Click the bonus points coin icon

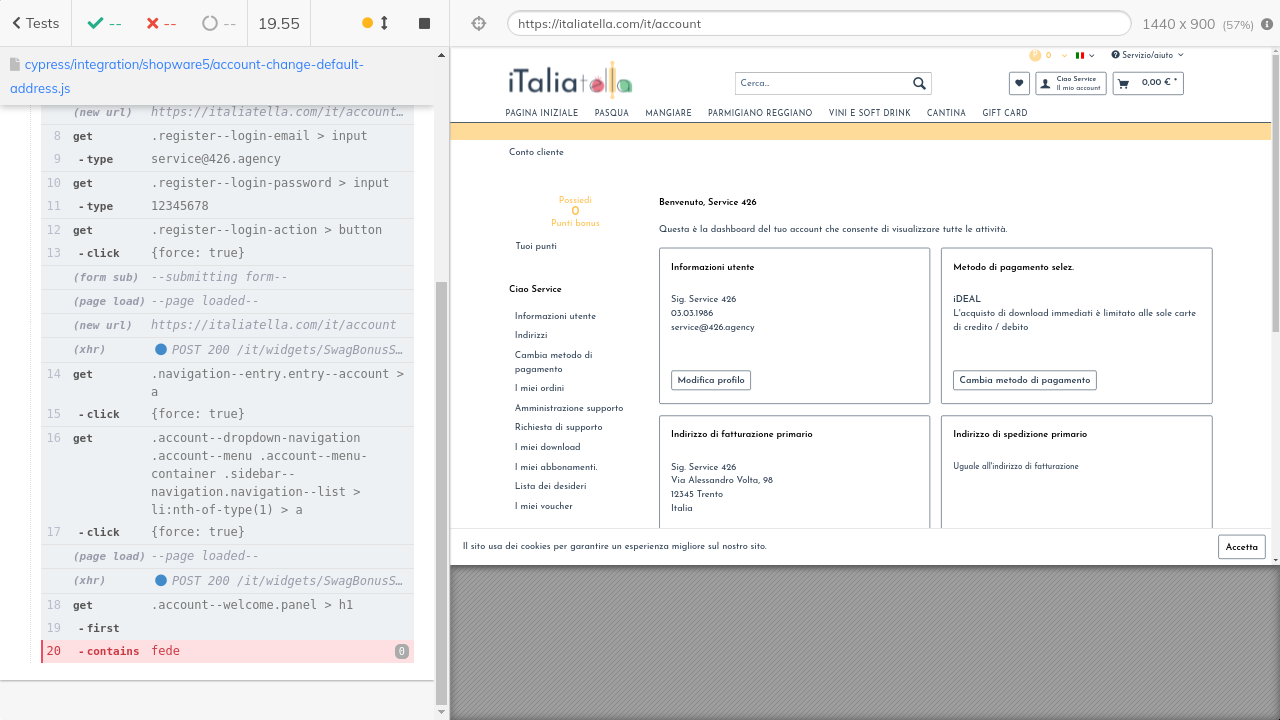click(x=1035, y=56)
